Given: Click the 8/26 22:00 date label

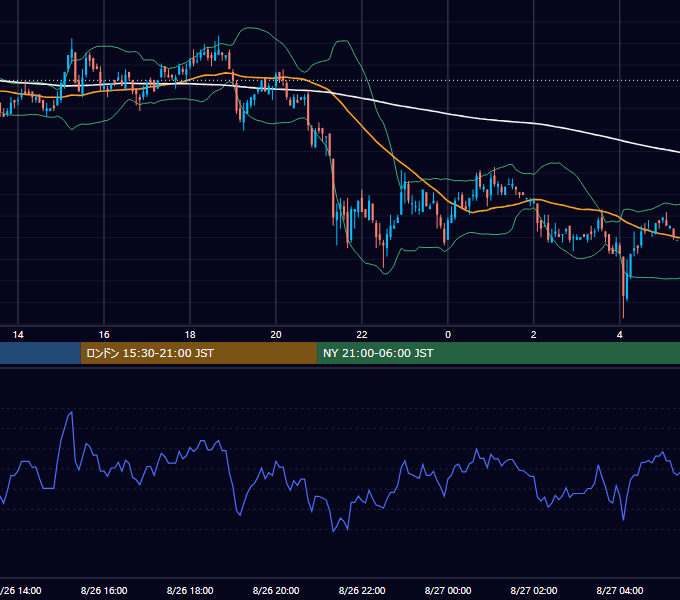Looking at the screenshot, I should 362,590.
